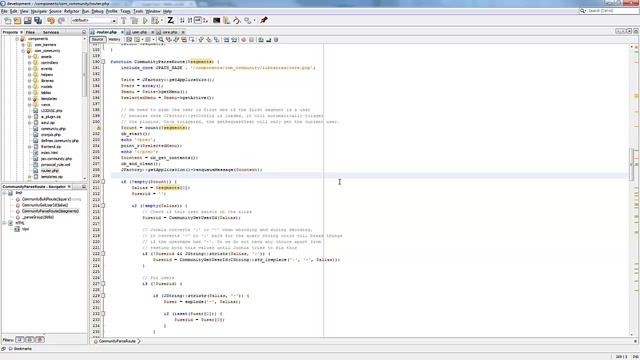Click the Save All toolbar icon
This screenshot has height=360, width=640.
point(38,20)
